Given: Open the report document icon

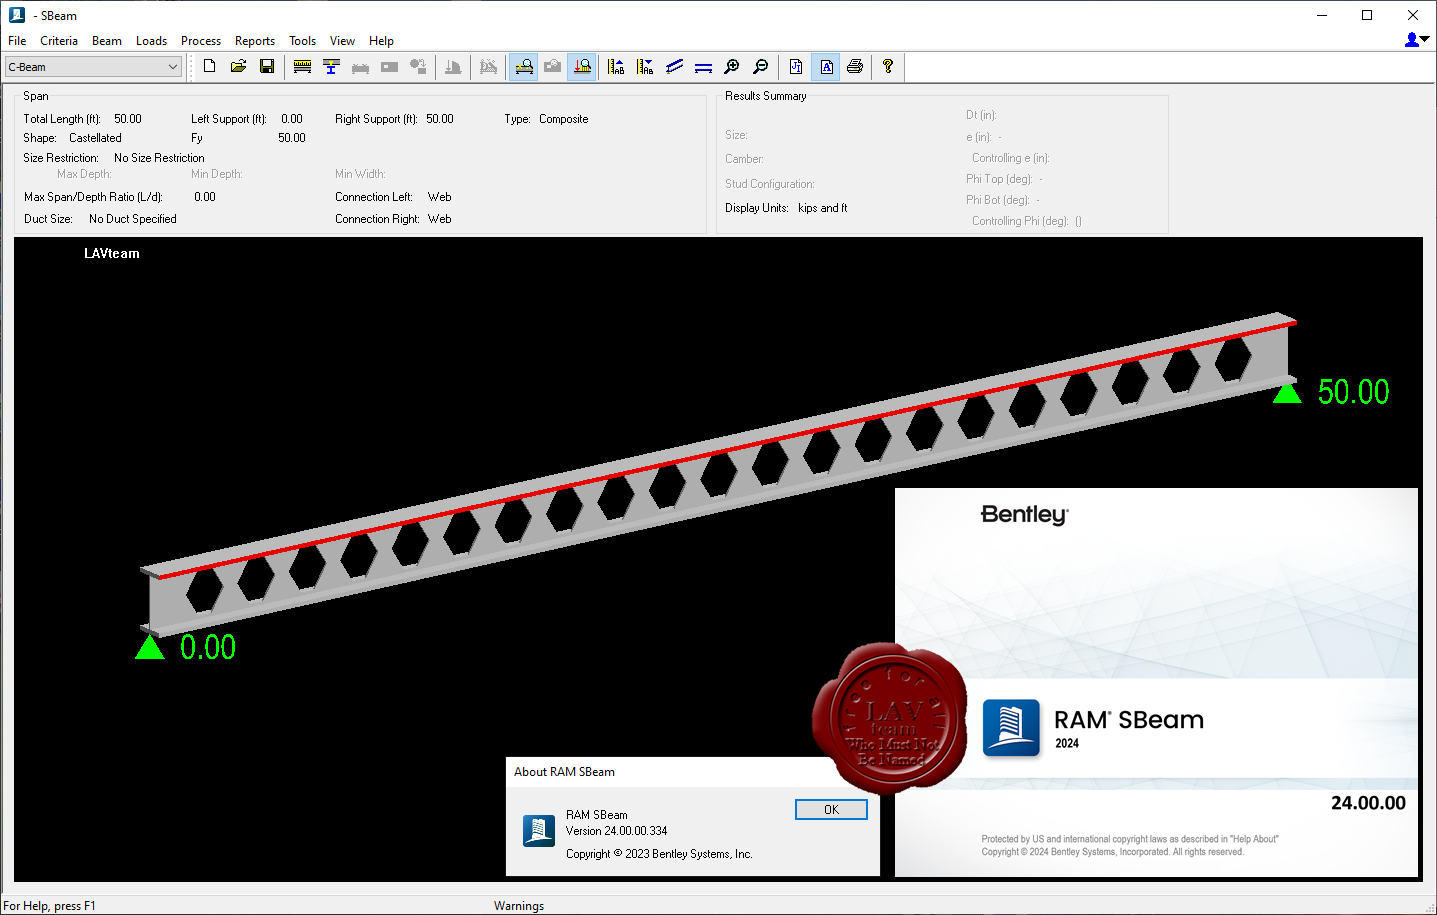Looking at the screenshot, I should (796, 67).
